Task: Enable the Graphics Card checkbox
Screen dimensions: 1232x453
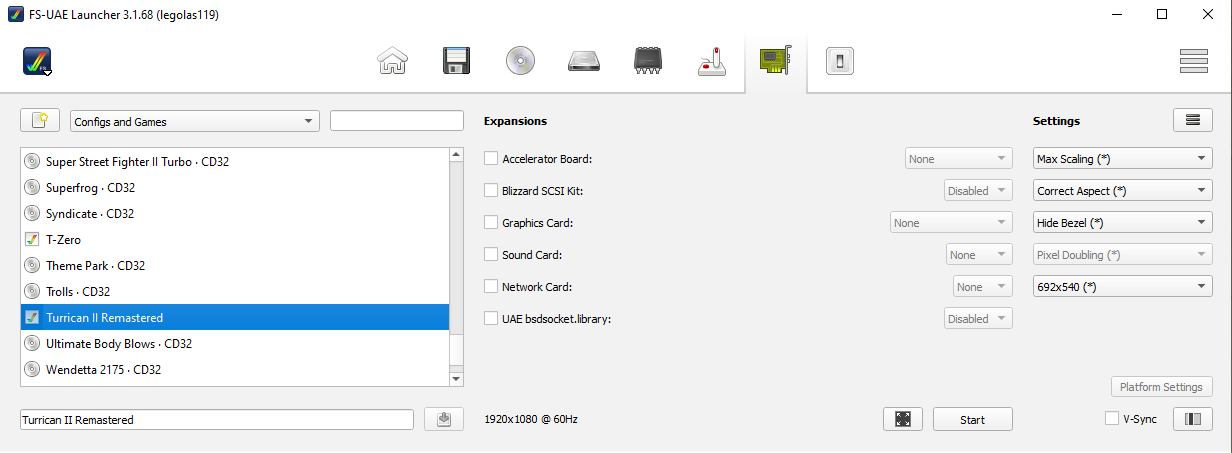Action: 491,222
